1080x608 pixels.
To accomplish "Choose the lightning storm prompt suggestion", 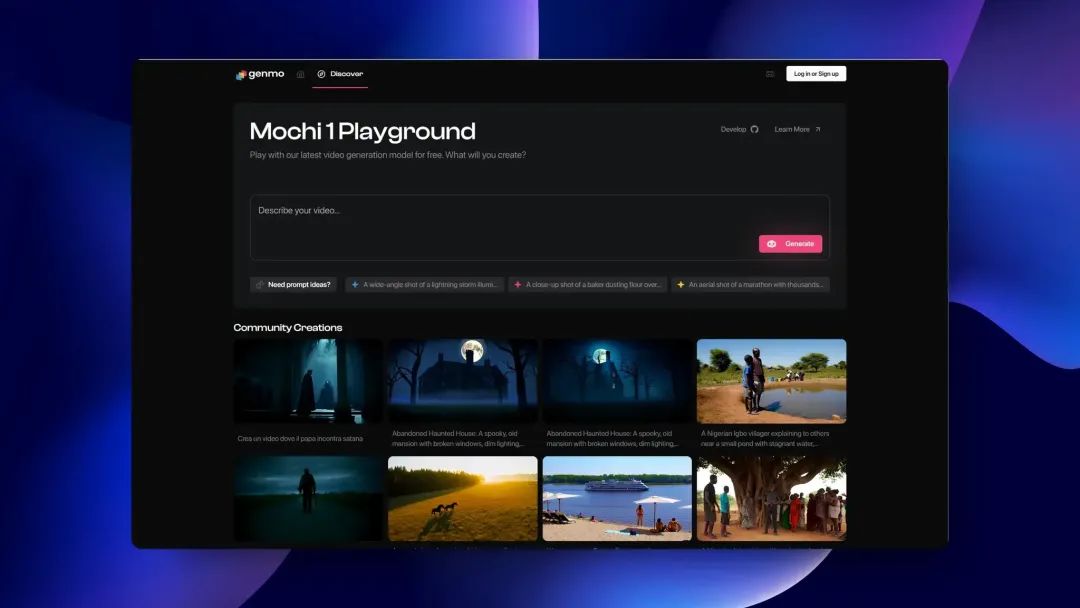I will pyautogui.click(x=424, y=284).
